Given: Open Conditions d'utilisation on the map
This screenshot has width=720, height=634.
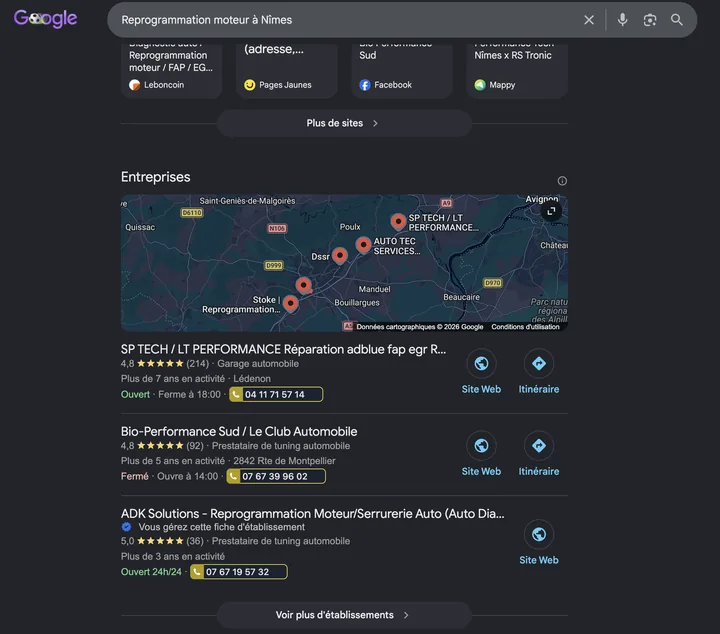Looking at the screenshot, I should point(525,327).
